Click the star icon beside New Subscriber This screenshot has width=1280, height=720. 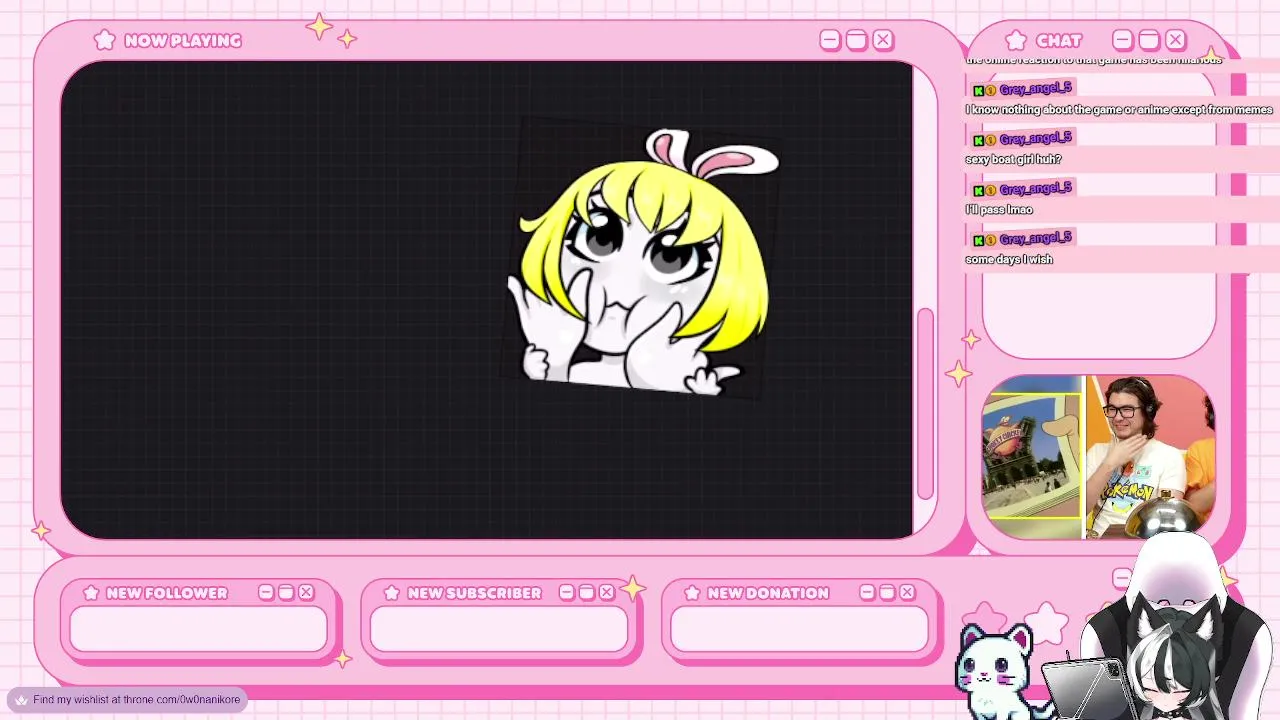coord(392,593)
